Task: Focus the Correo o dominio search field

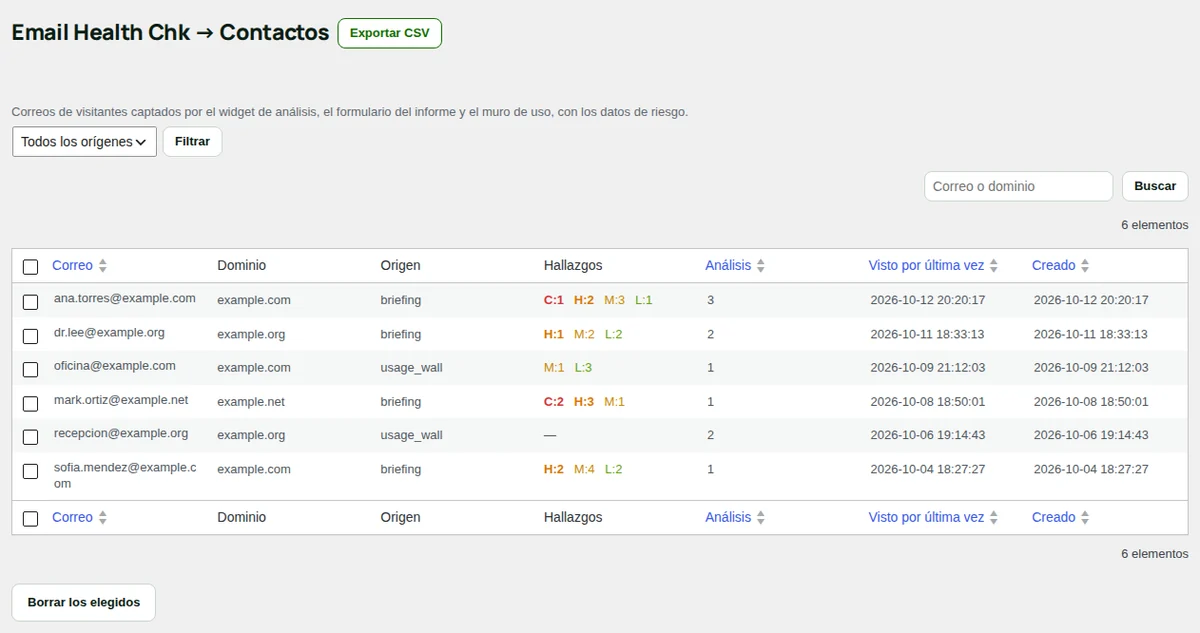Action: pyautogui.click(x=1018, y=186)
